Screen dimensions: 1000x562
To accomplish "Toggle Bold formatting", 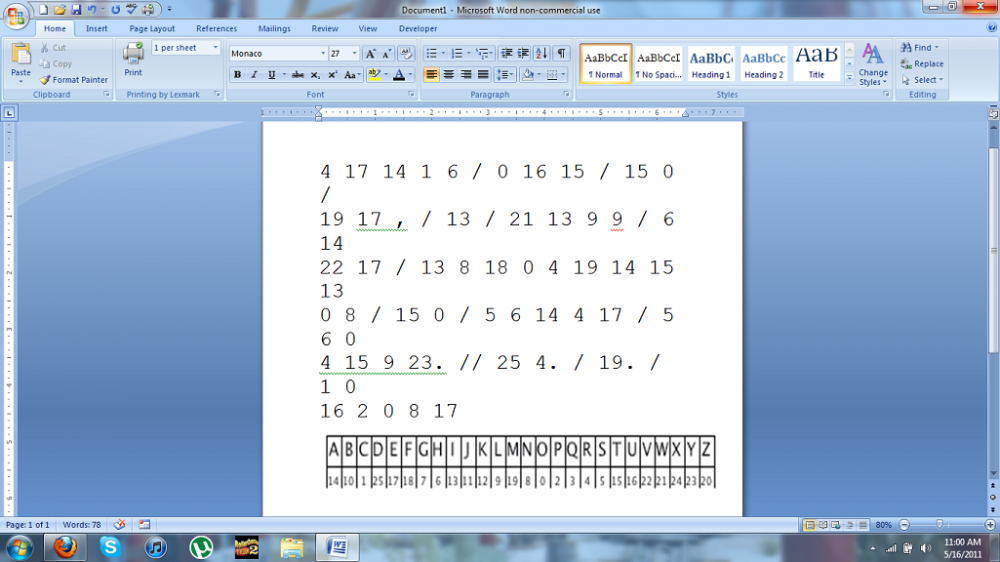I will coord(237,75).
